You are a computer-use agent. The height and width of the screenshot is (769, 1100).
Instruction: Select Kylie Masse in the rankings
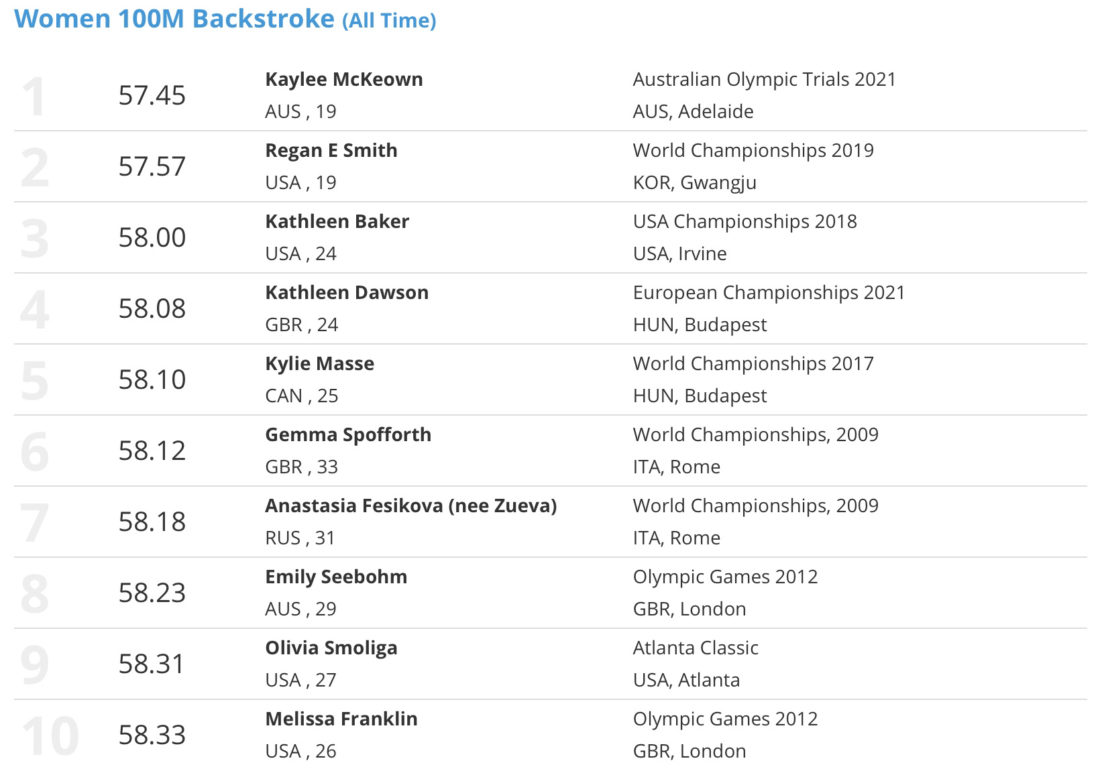320,364
